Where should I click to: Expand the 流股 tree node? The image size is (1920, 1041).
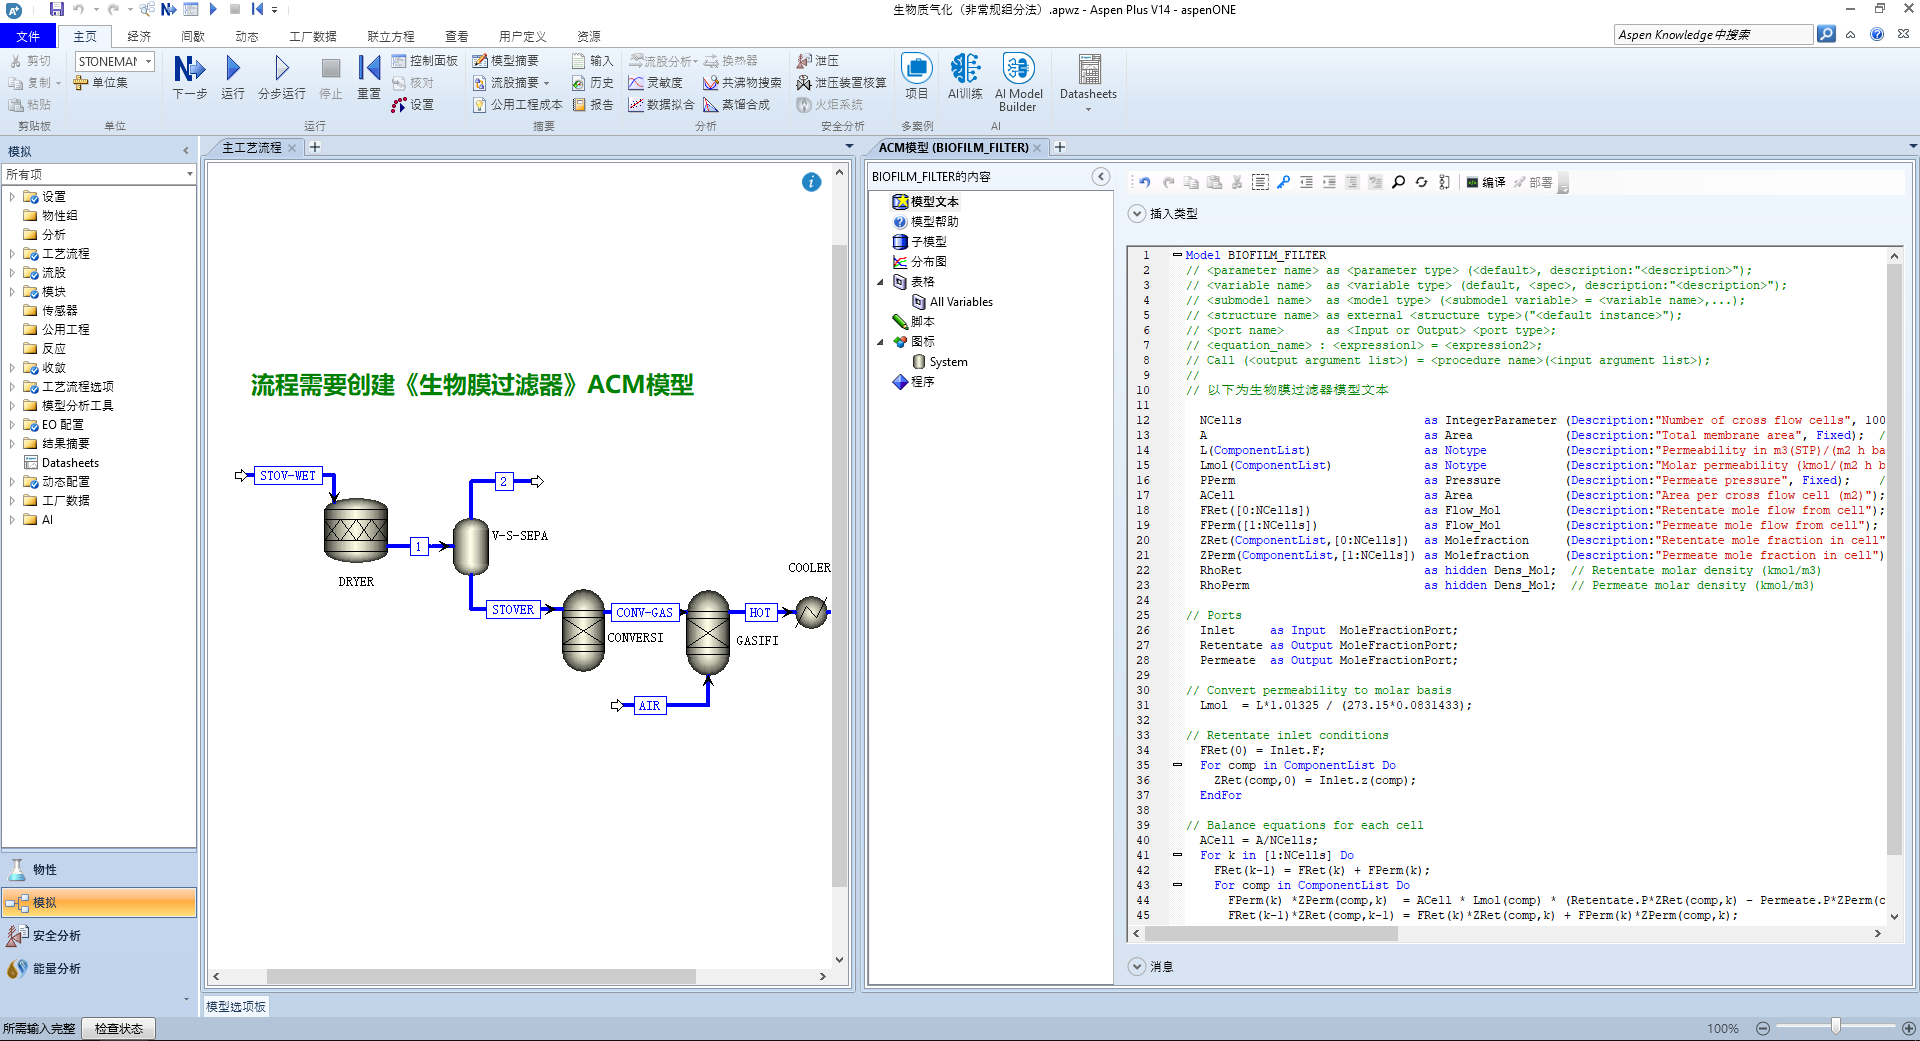click(12, 272)
